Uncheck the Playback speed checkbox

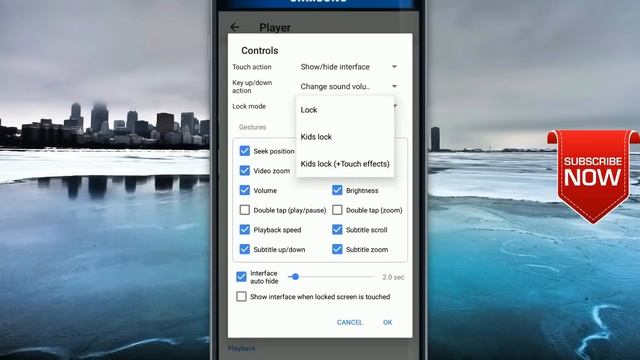[x=244, y=229]
